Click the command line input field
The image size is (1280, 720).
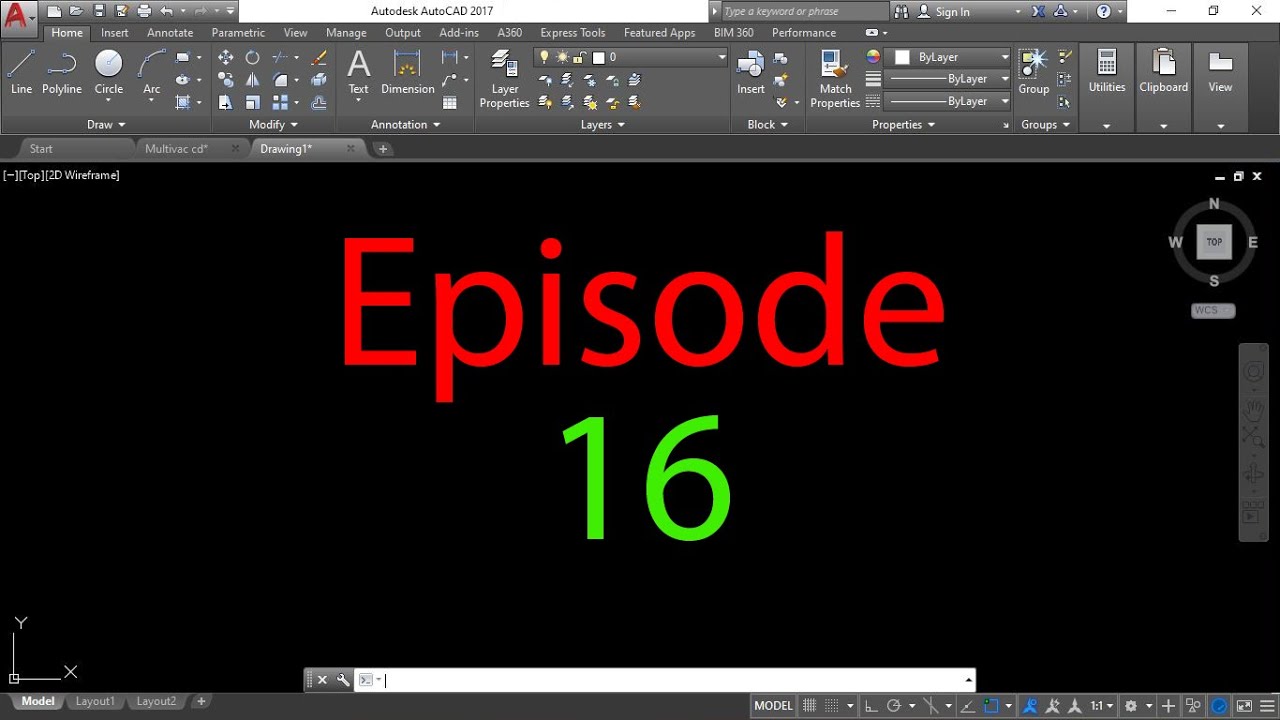tap(666, 680)
